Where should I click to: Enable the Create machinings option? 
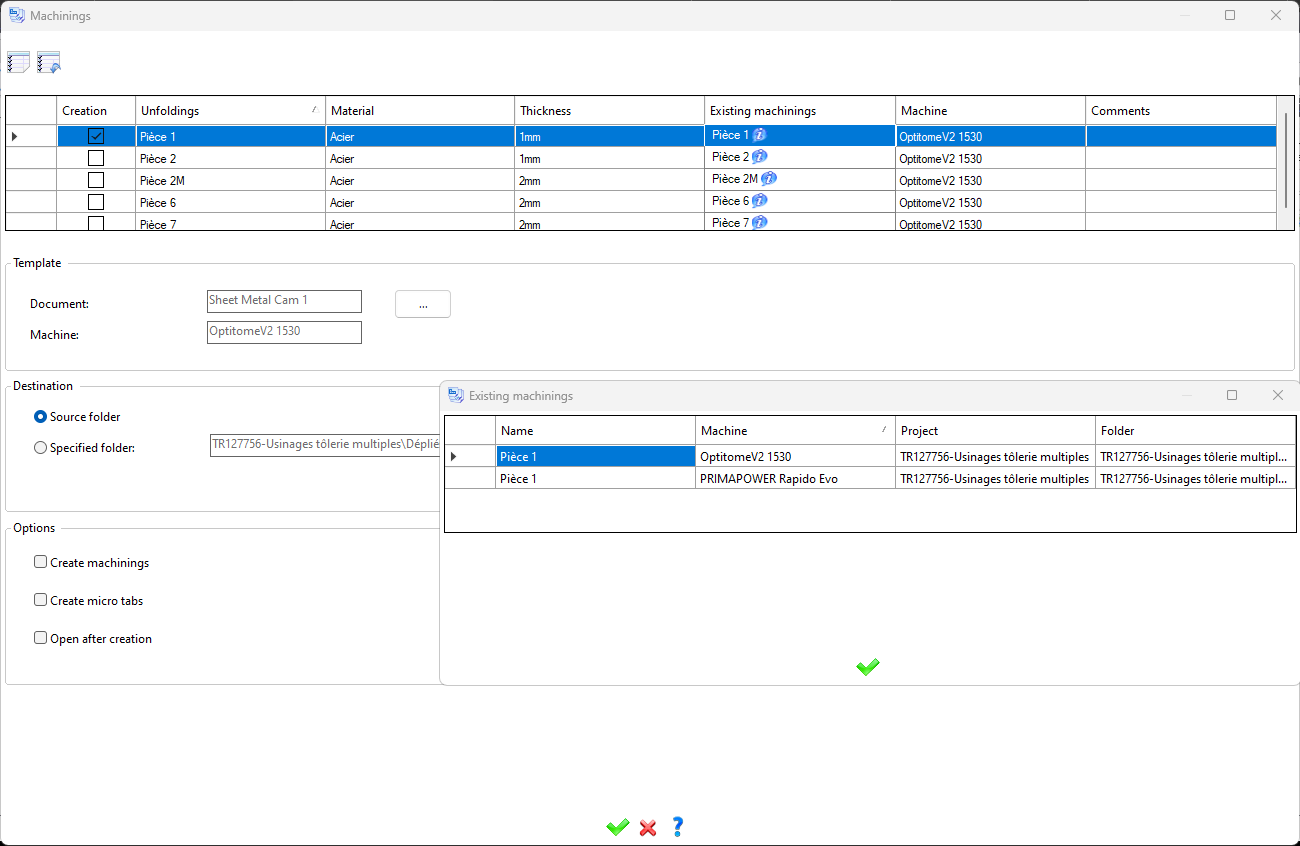[41, 562]
